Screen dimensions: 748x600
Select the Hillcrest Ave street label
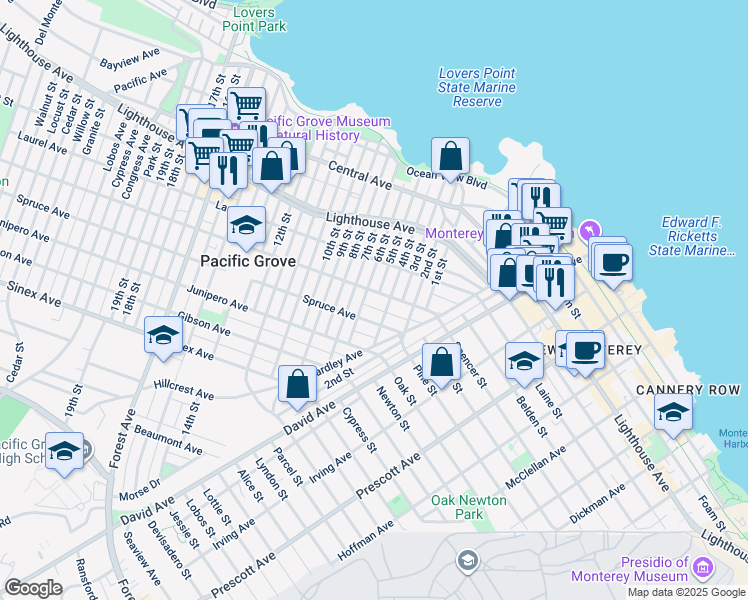coord(184,390)
